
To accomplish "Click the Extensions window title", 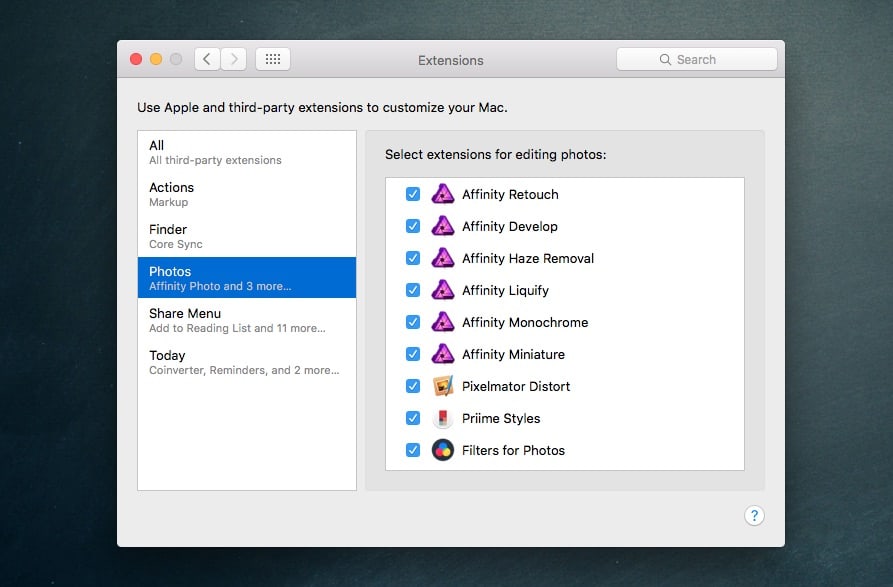I will pyautogui.click(x=450, y=60).
